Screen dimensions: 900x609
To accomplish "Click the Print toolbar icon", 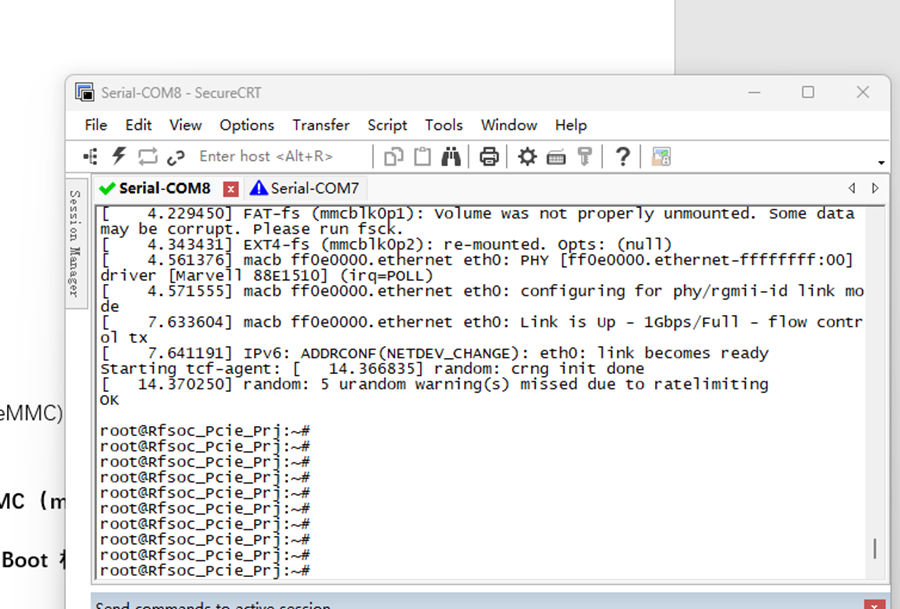I will coord(489,156).
